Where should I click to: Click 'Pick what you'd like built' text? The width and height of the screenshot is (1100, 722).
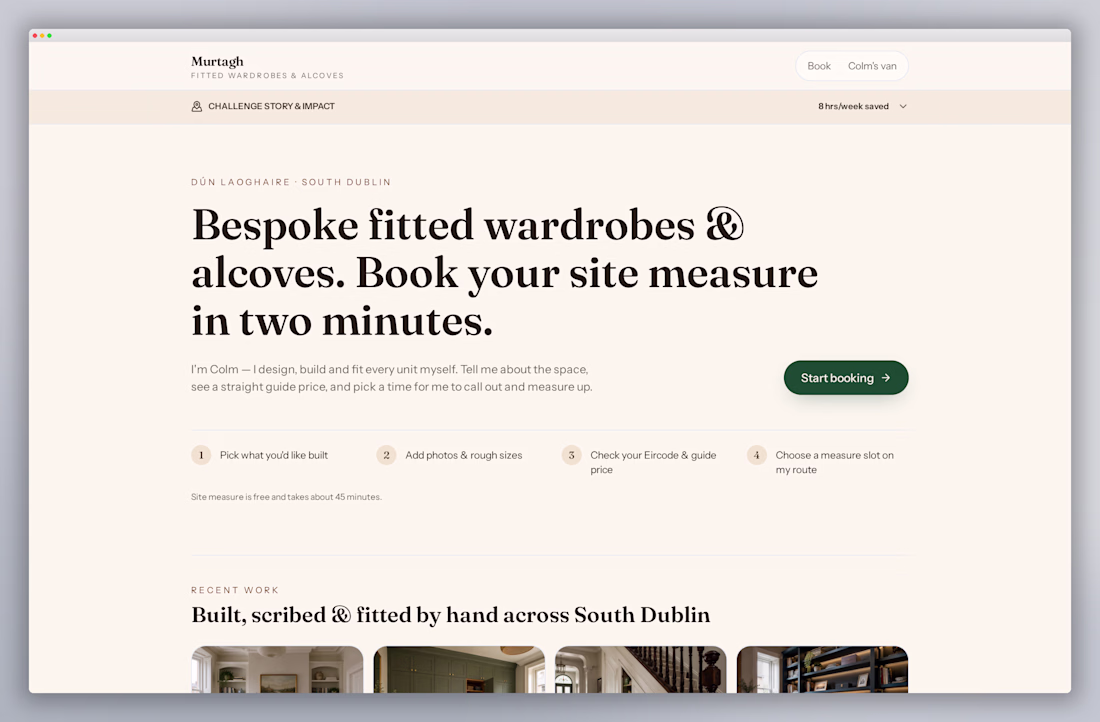(274, 455)
